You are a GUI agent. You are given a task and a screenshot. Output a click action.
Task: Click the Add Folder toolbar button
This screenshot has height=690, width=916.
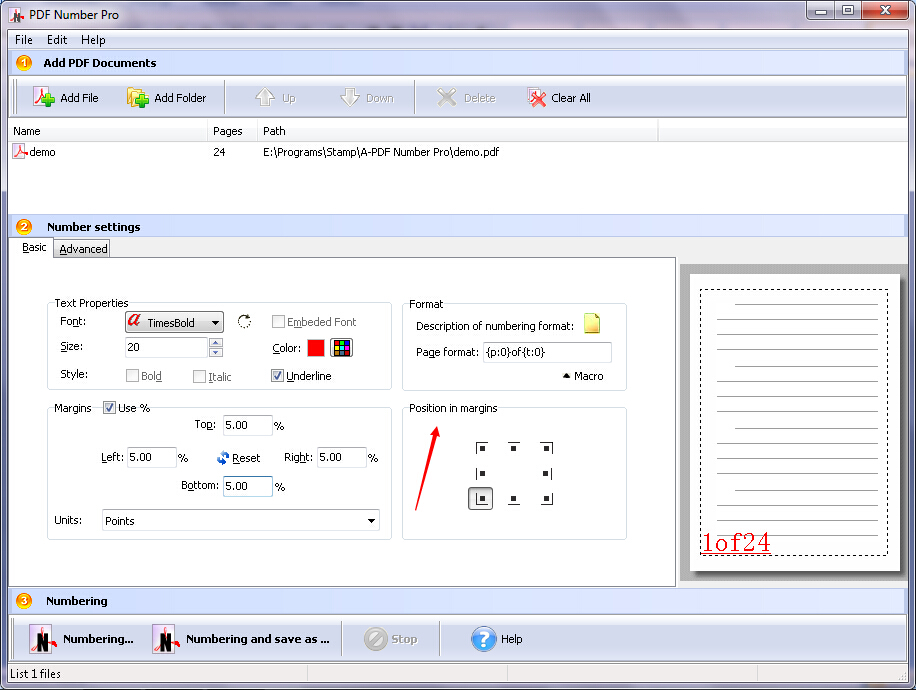click(166, 98)
